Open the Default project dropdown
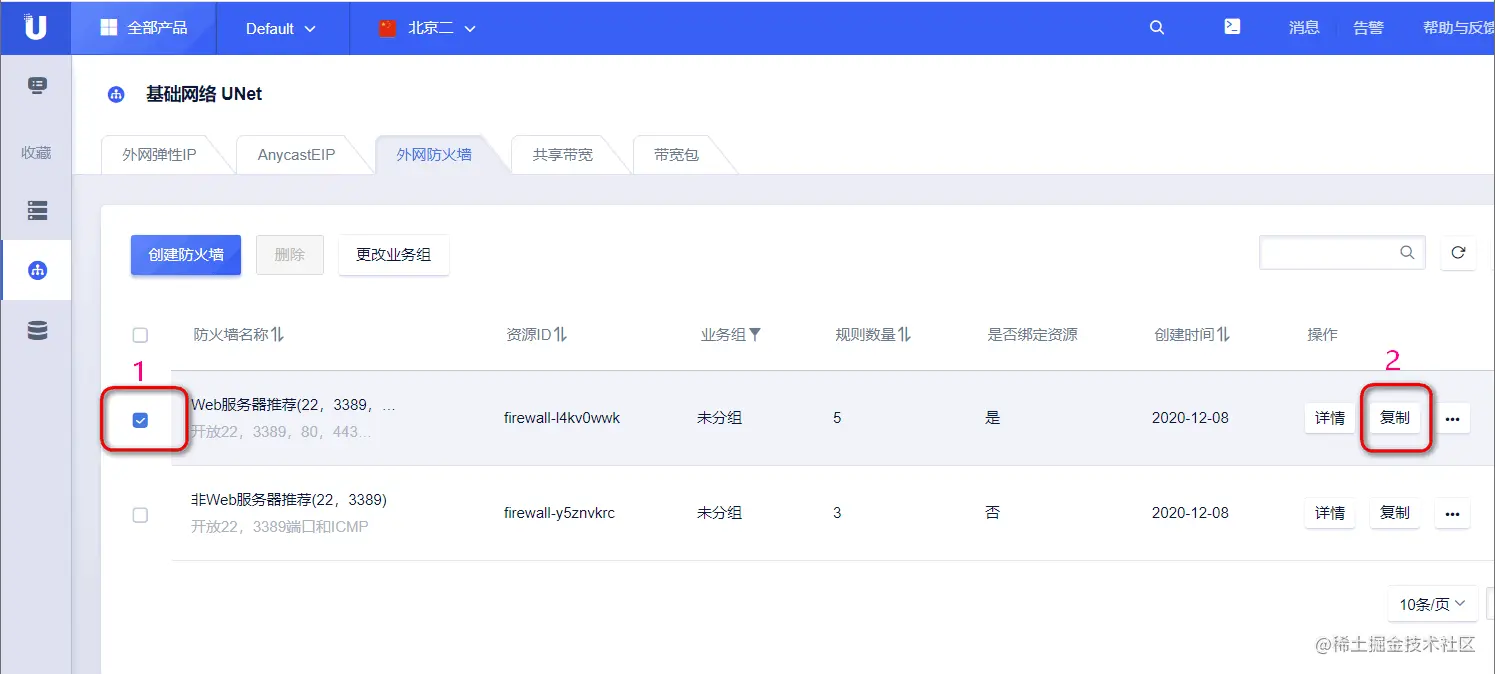The height and width of the screenshot is (674, 1495). click(x=281, y=28)
